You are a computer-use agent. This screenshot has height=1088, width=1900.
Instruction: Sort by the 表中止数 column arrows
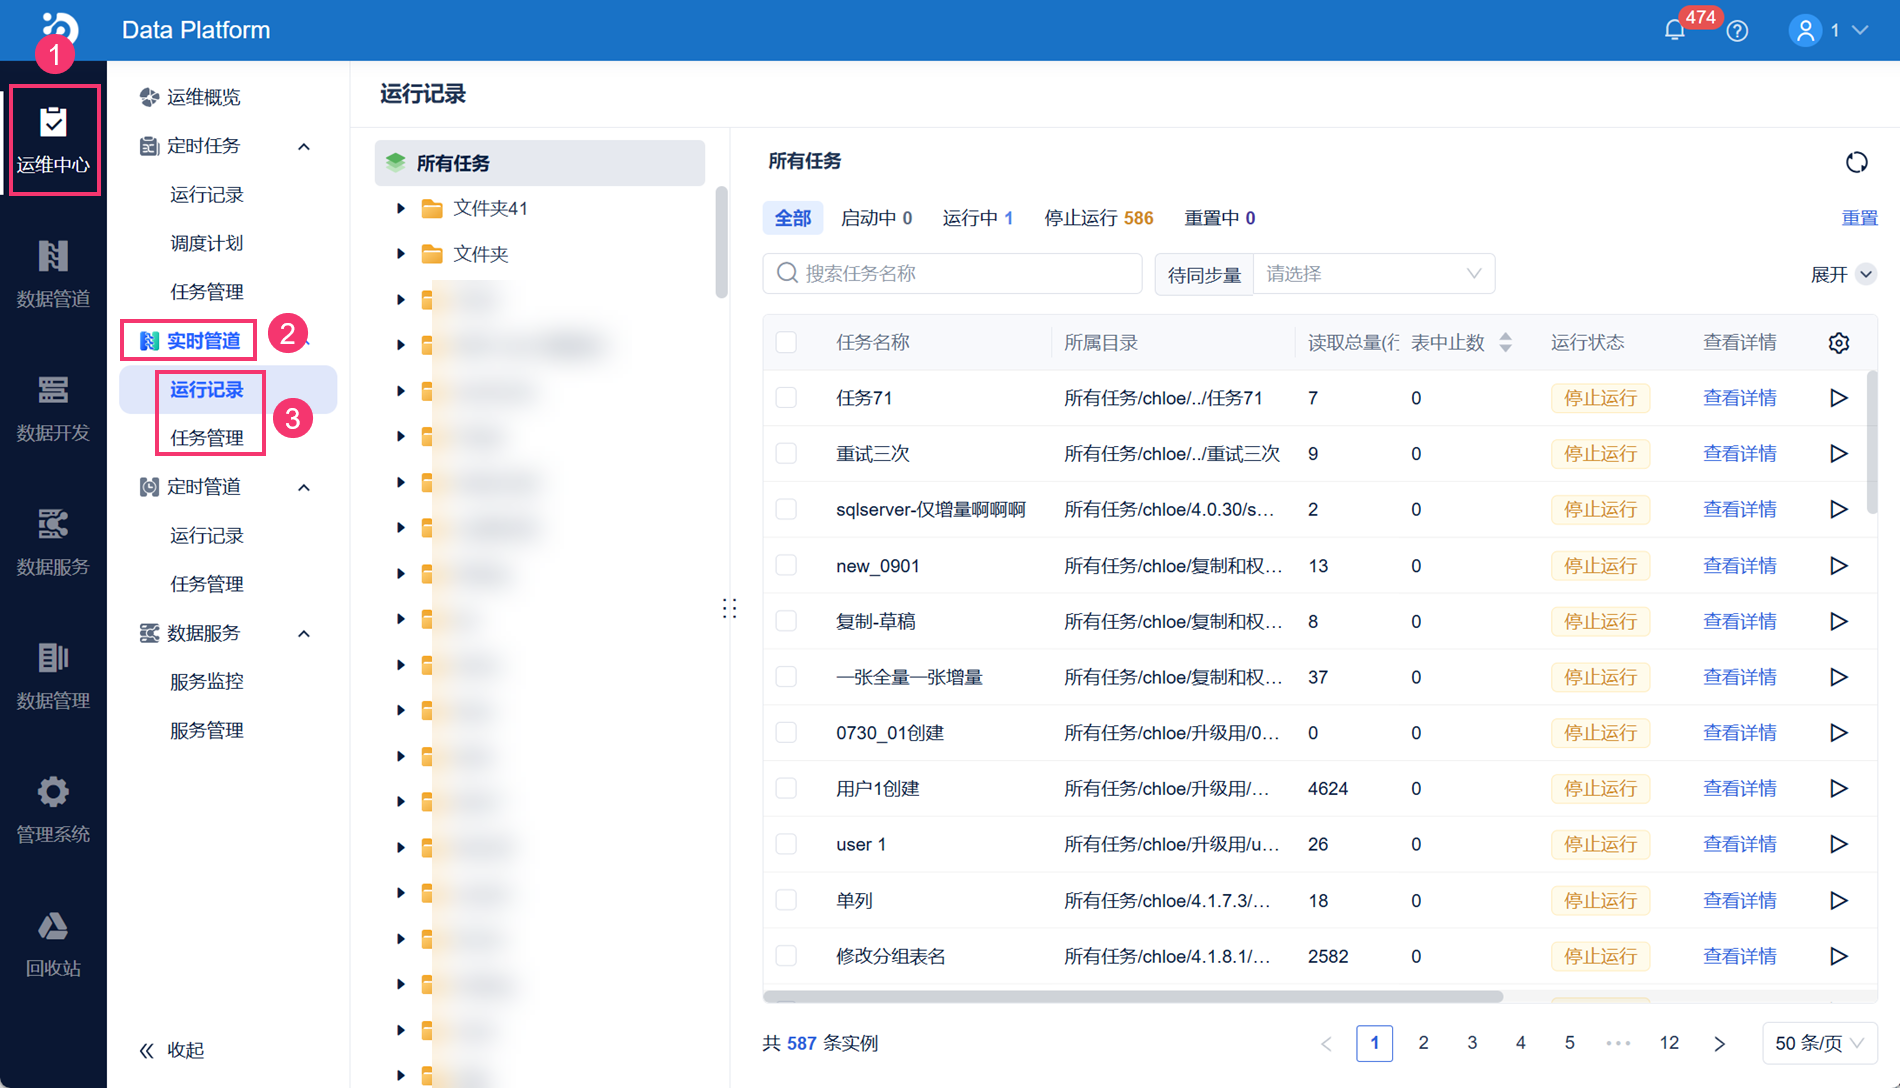coord(1506,343)
